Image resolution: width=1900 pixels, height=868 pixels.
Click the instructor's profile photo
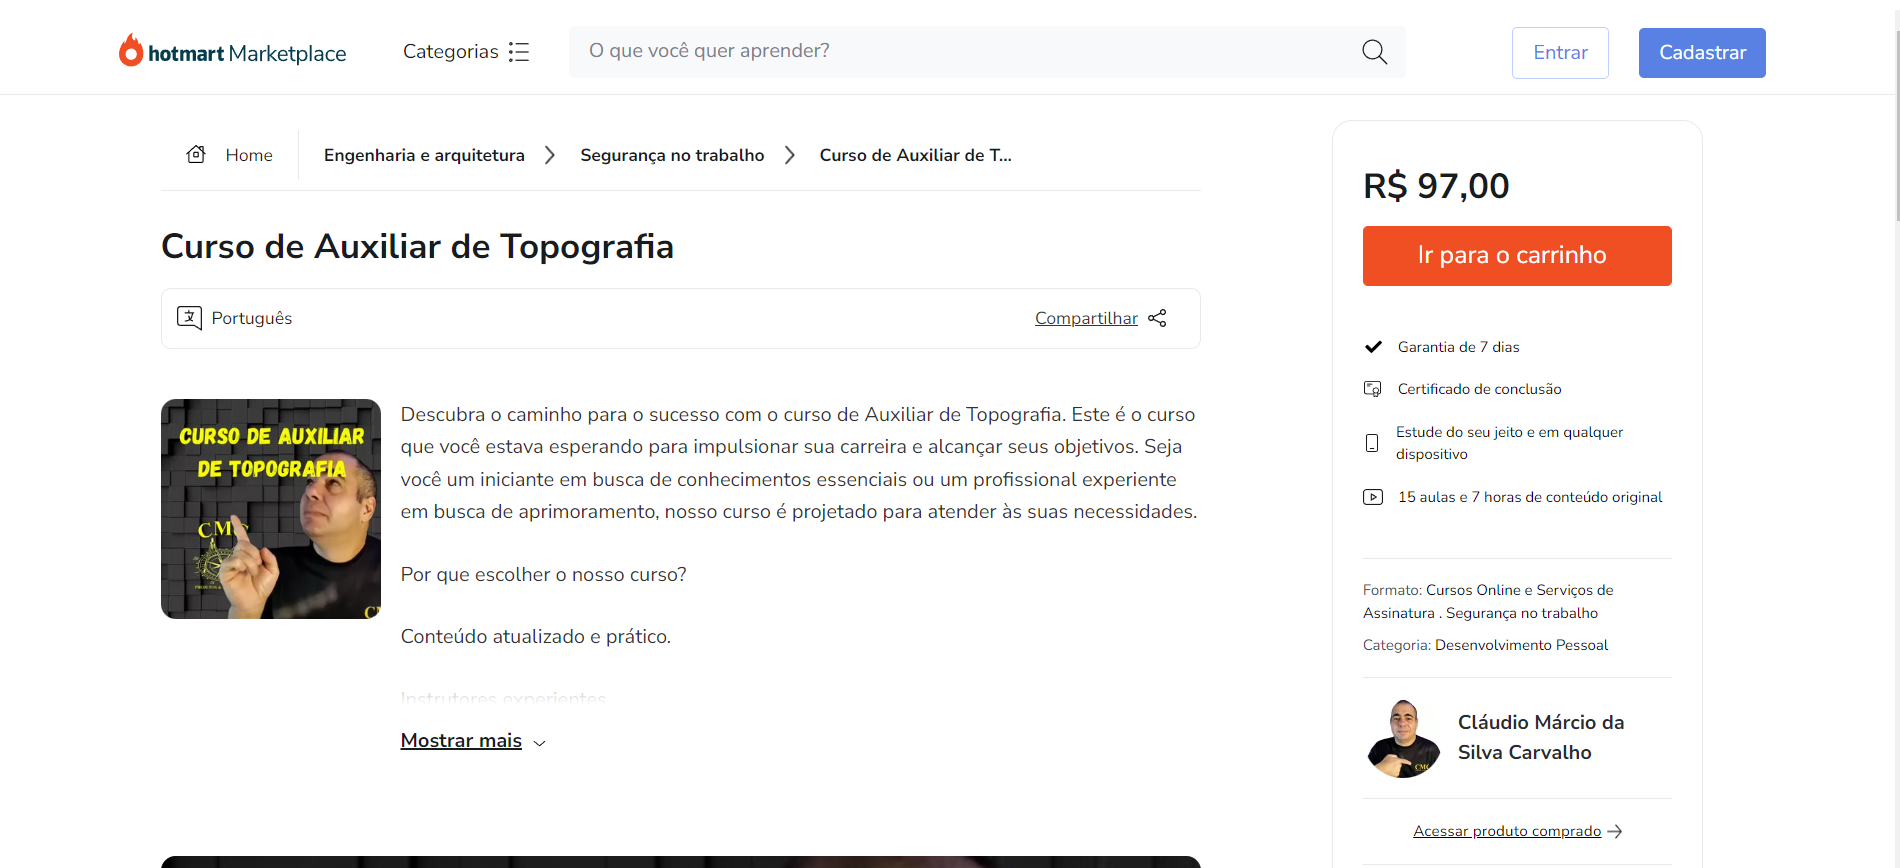click(x=1403, y=738)
